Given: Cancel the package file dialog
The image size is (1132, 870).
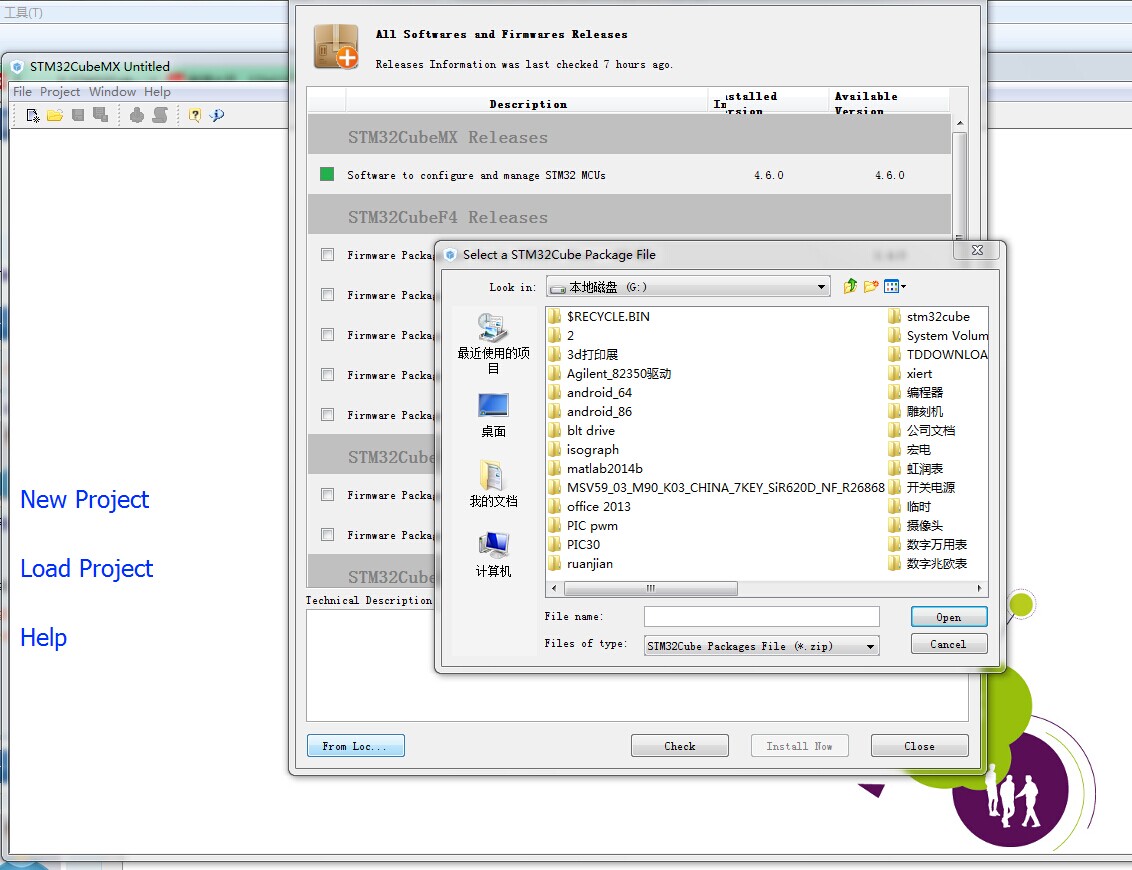Looking at the screenshot, I should 949,643.
